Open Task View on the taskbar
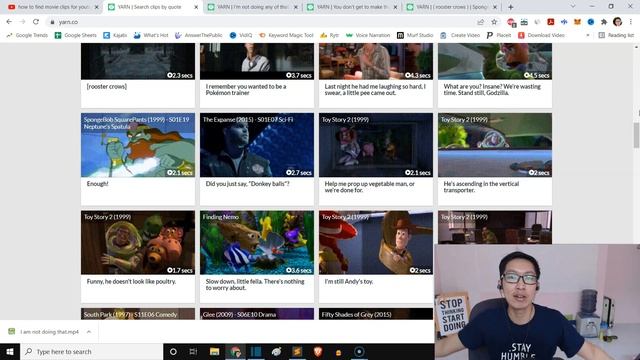 (x=193, y=351)
